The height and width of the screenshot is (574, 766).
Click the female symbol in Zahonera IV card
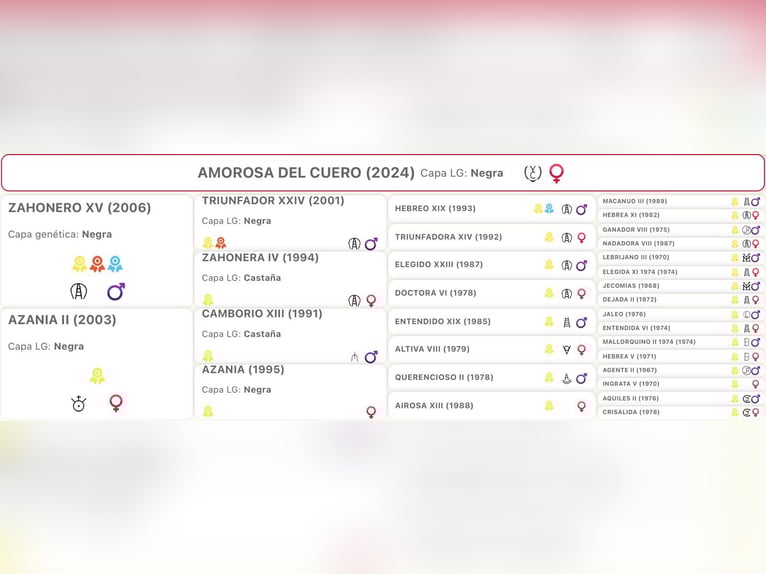[x=371, y=300]
